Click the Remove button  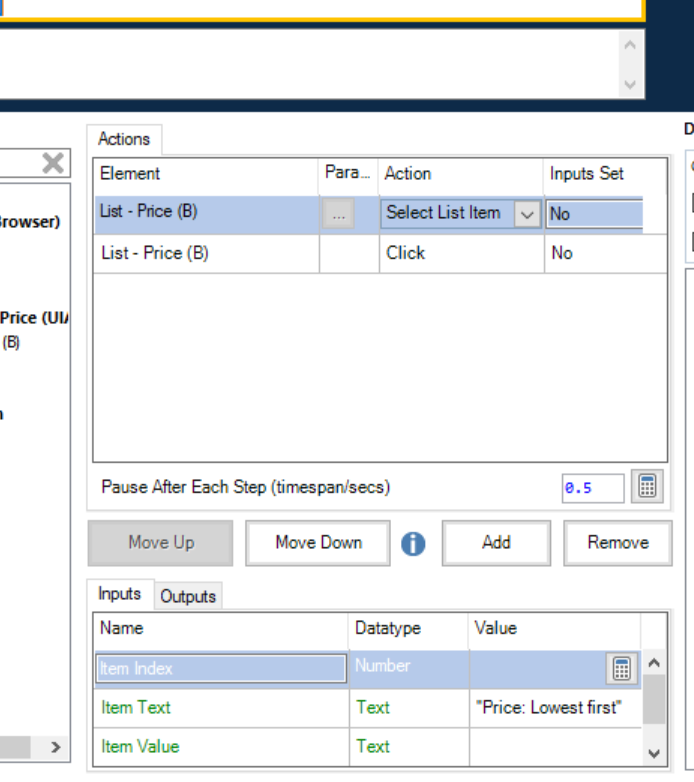click(x=618, y=543)
